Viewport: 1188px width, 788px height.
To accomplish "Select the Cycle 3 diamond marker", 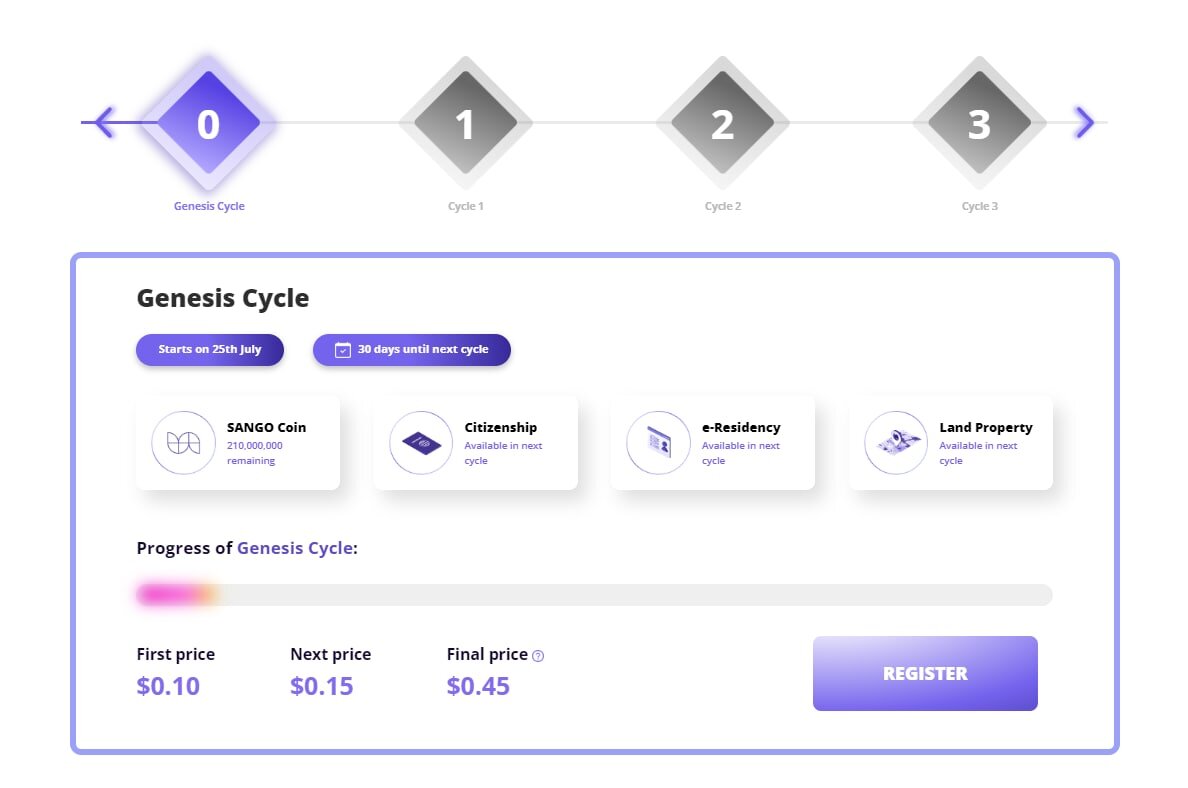I will click(979, 122).
